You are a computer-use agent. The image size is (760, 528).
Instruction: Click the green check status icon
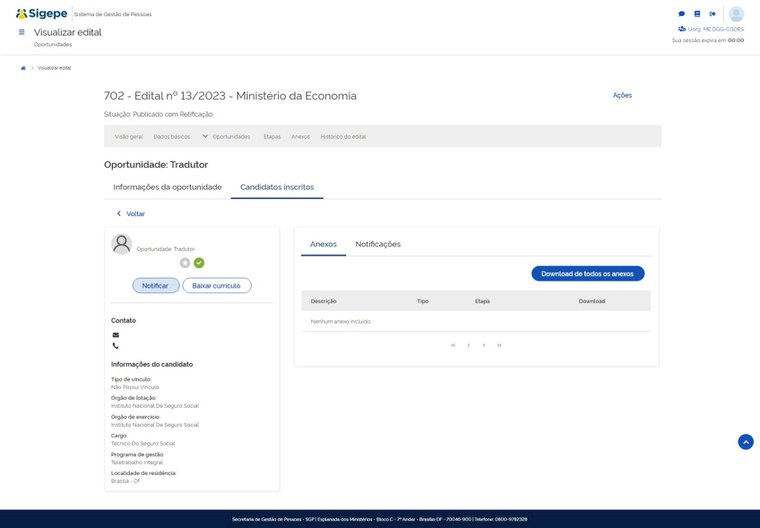pyautogui.click(x=199, y=263)
